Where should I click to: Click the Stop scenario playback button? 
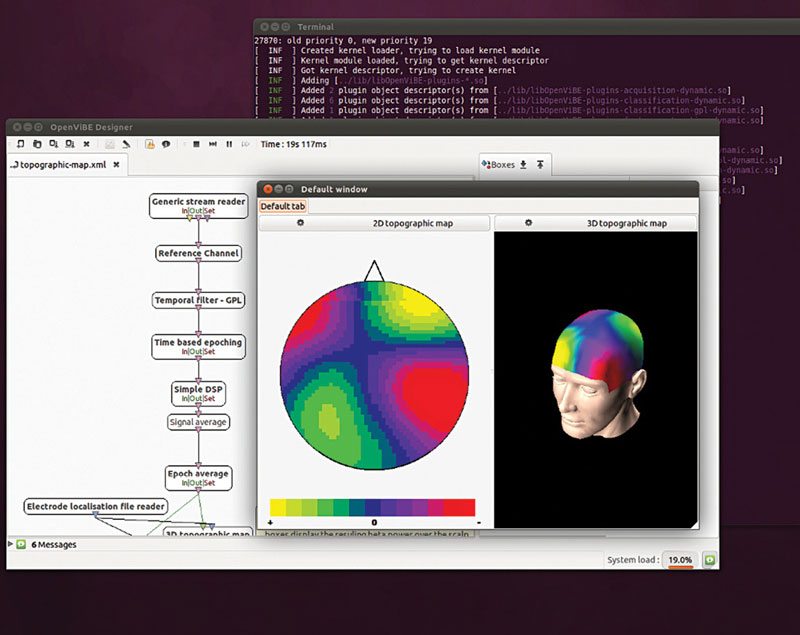pyautogui.click(x=195, y=144)
